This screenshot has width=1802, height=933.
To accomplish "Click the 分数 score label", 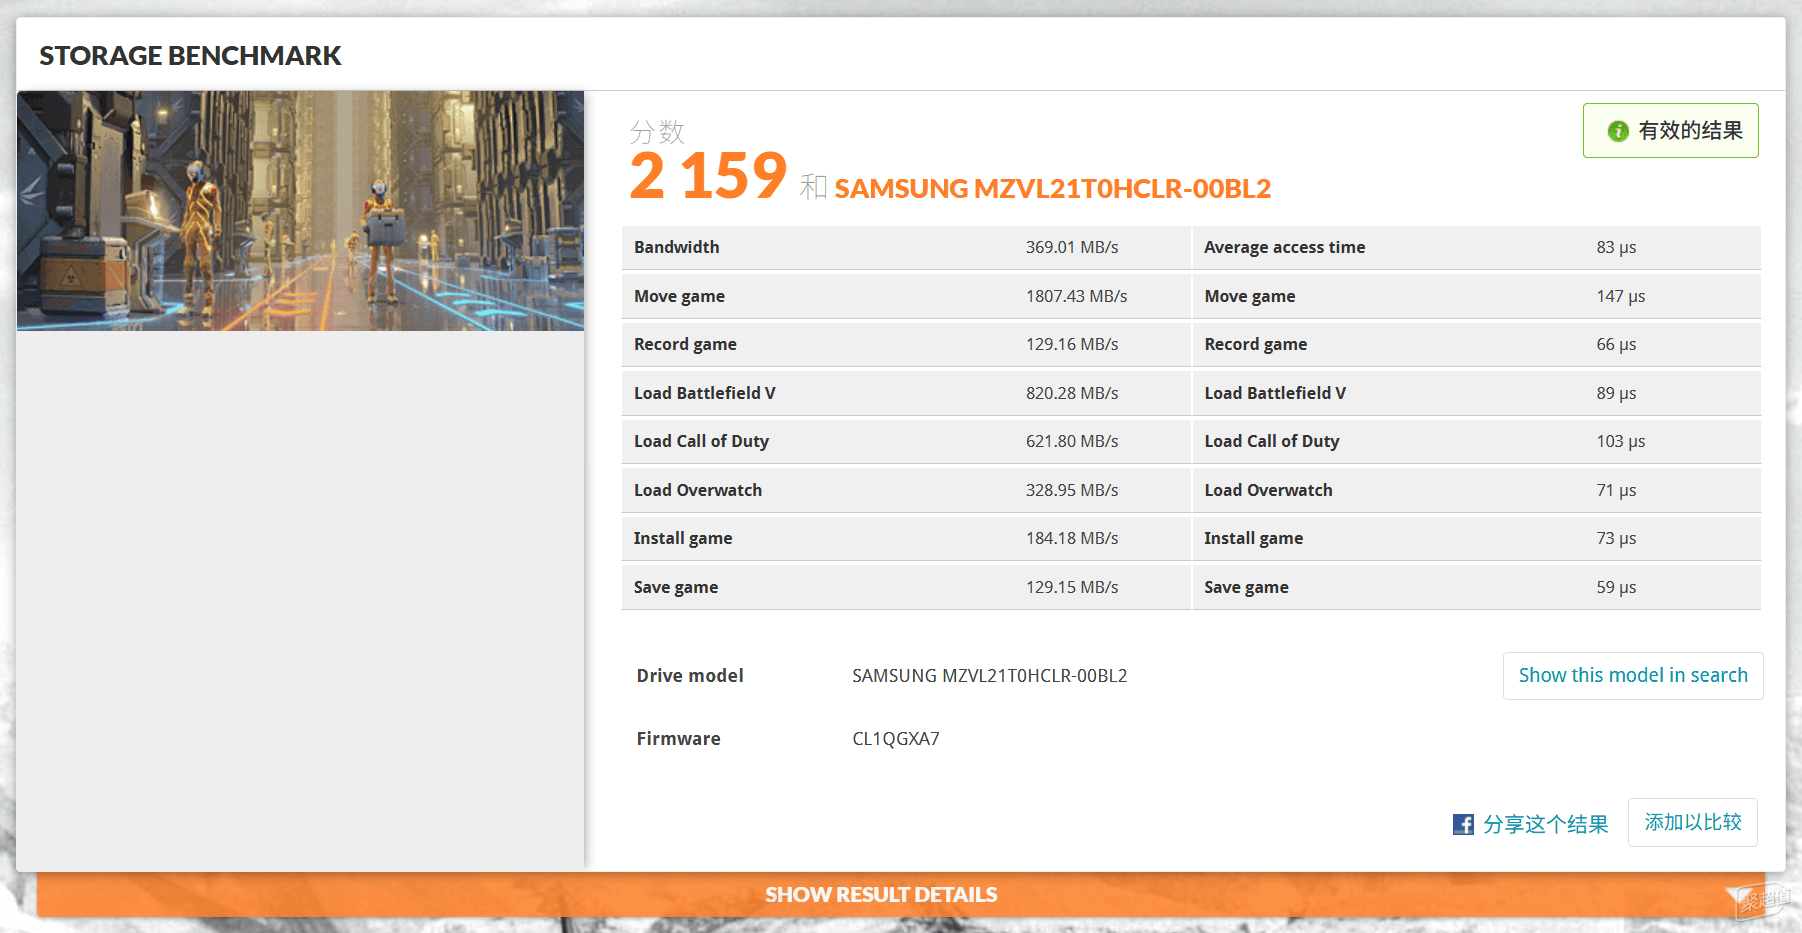I will [x=657, y=132].
